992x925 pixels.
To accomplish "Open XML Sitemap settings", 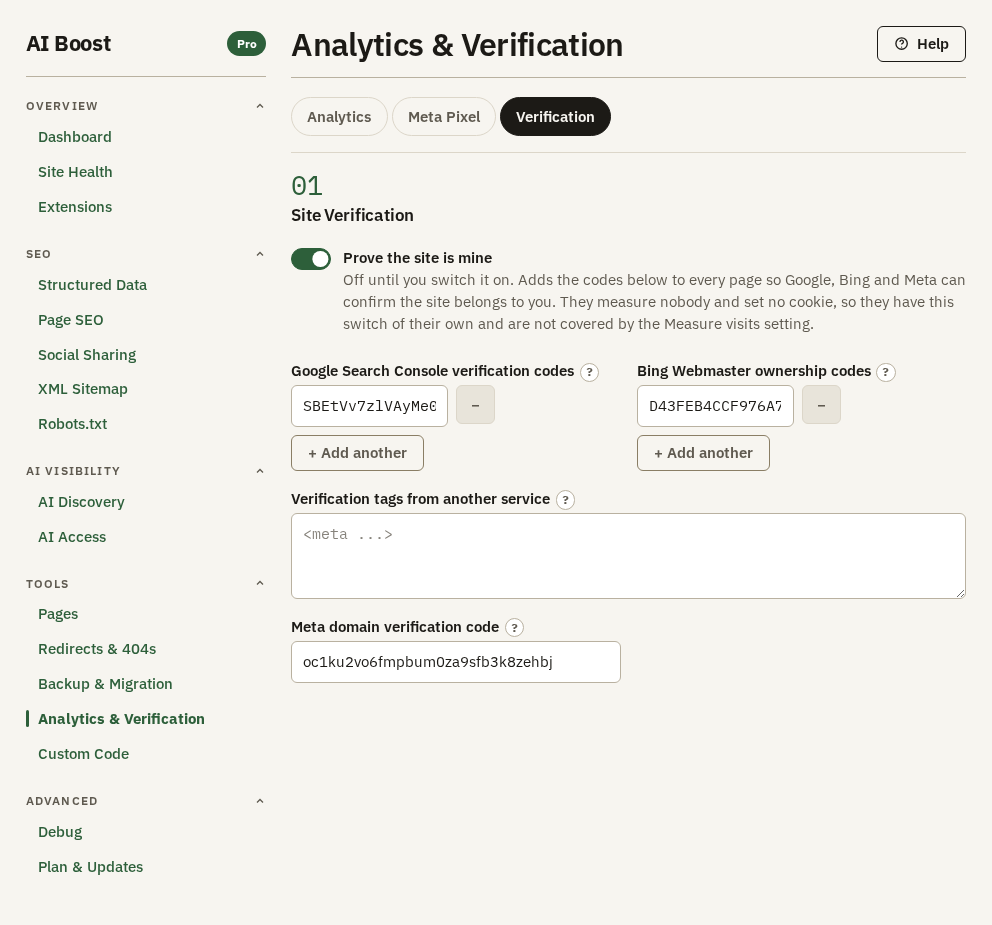I will coord(83,389).
